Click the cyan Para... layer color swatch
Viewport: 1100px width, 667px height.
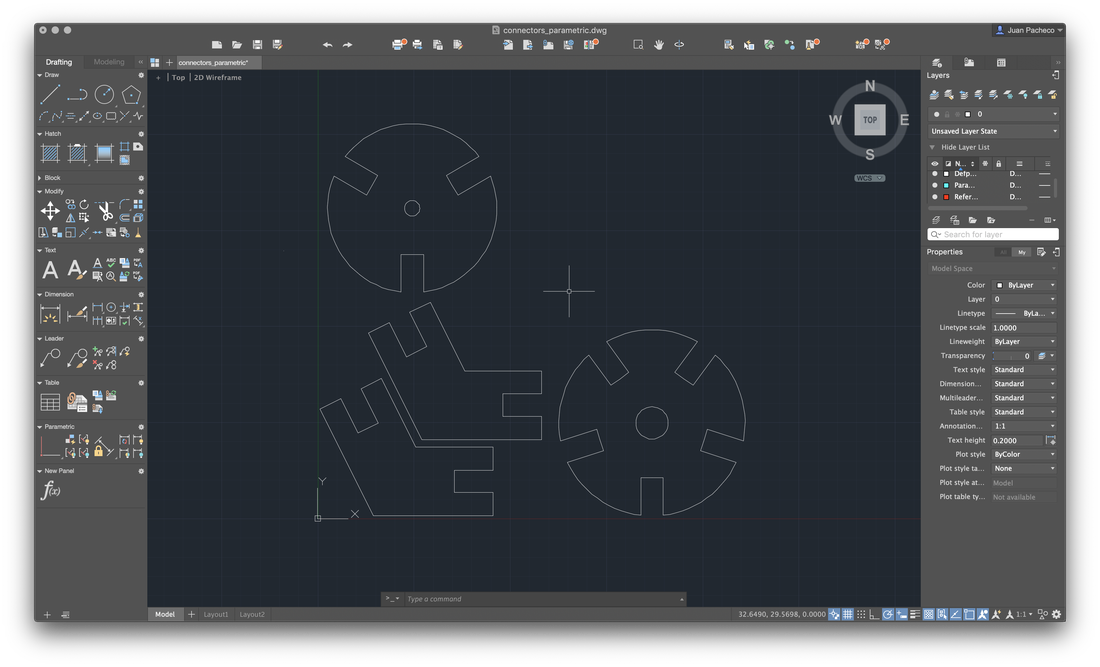click(946, 185)
